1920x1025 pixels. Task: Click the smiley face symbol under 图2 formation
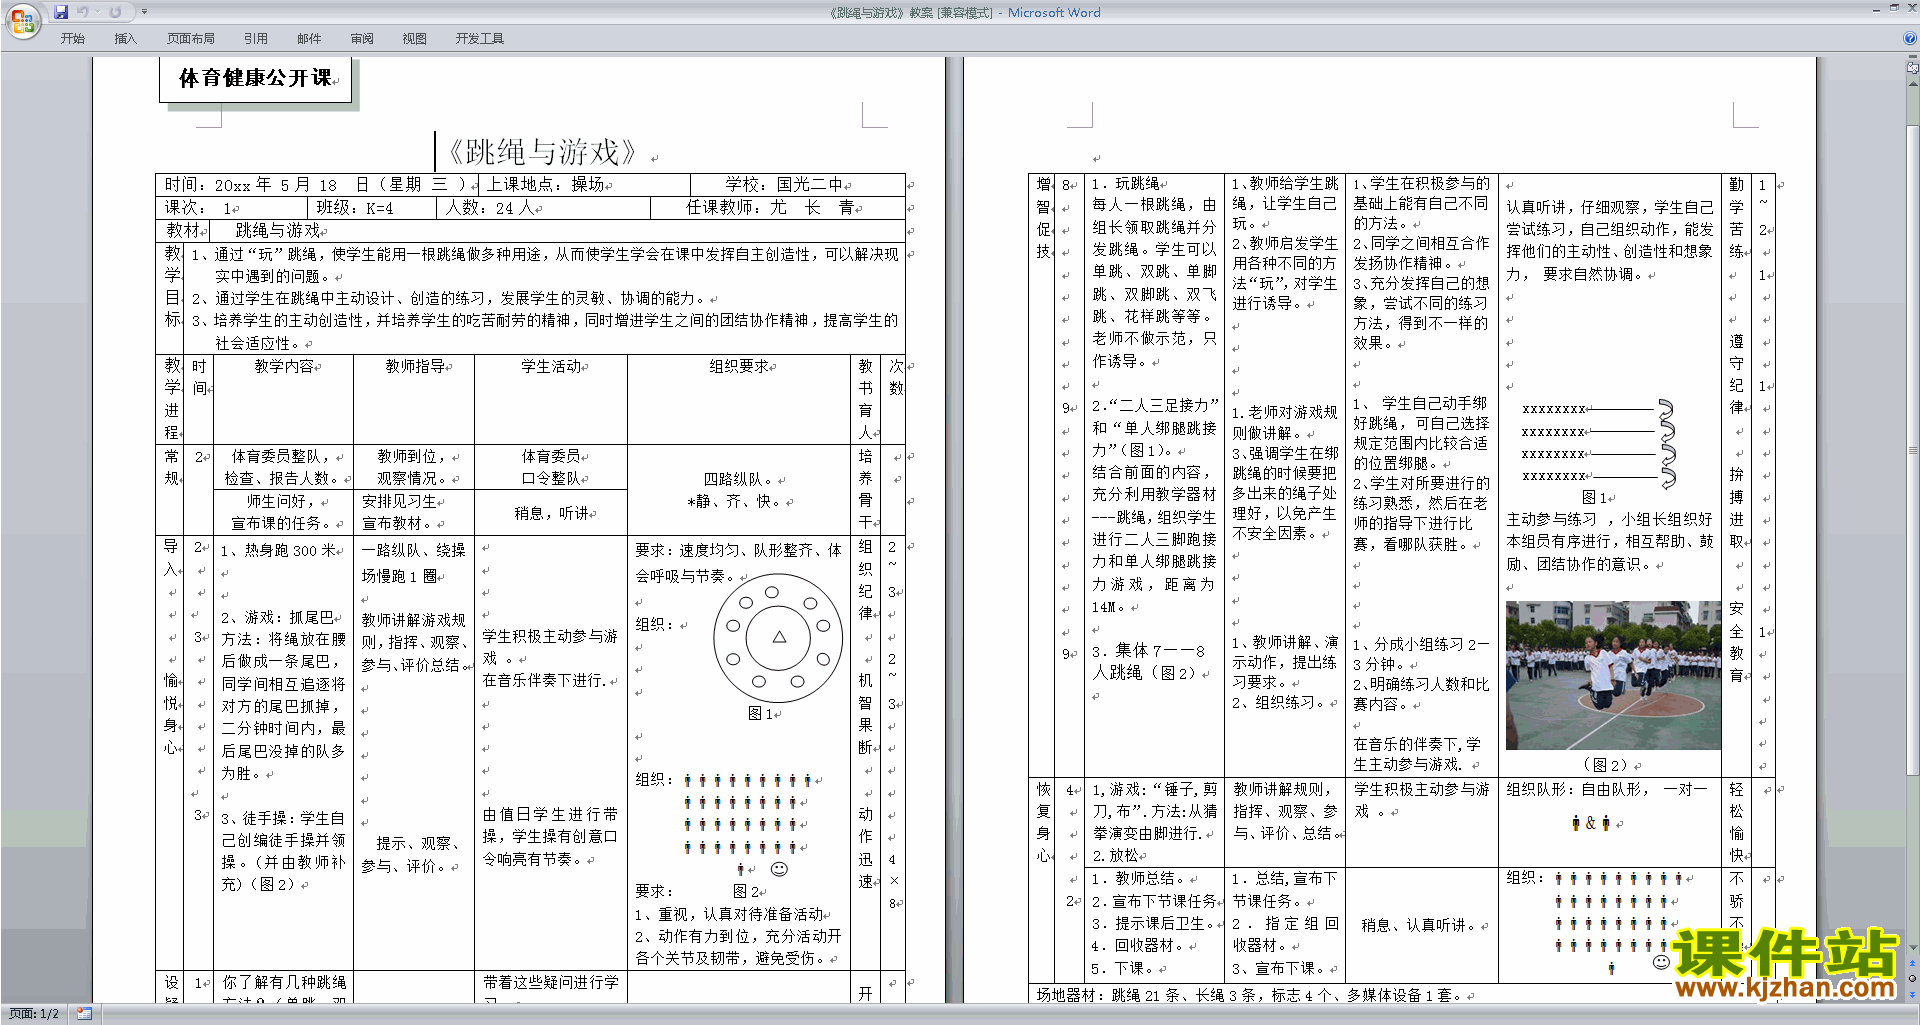coord(779,869)
